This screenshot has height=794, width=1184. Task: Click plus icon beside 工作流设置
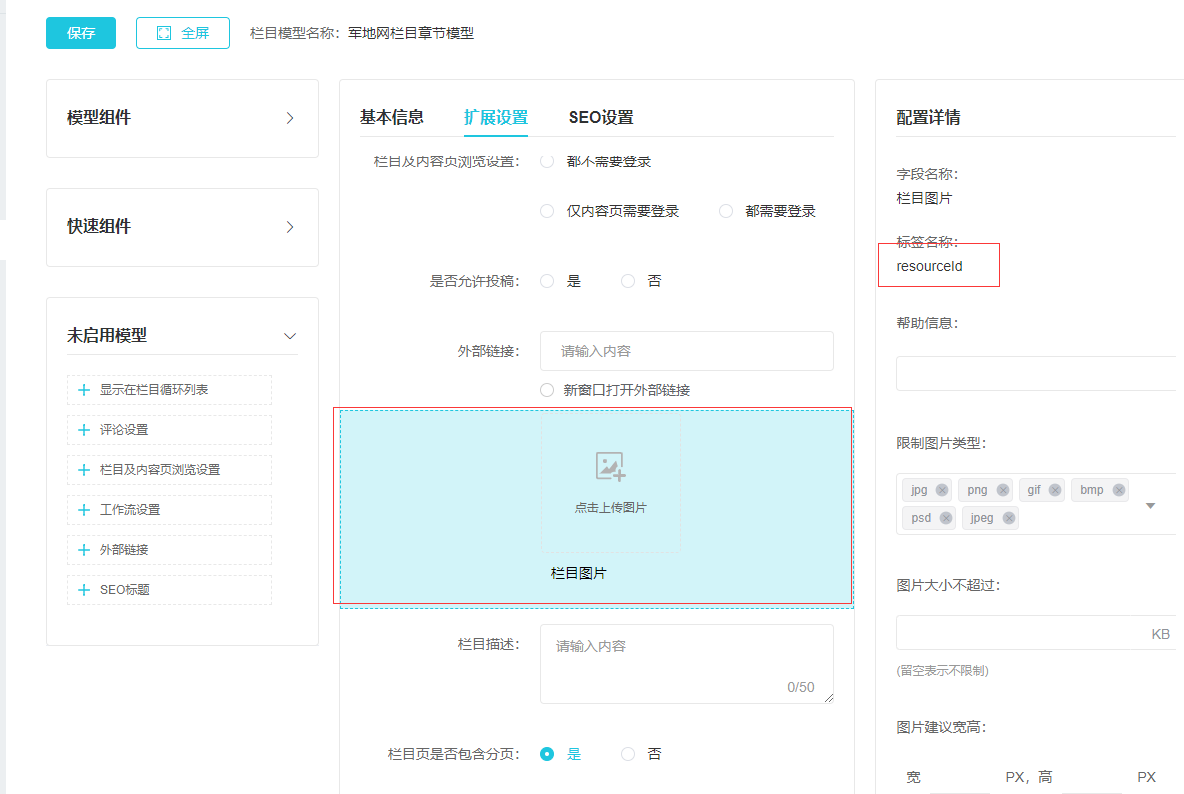pyautogui.click(x=84, y=510)
